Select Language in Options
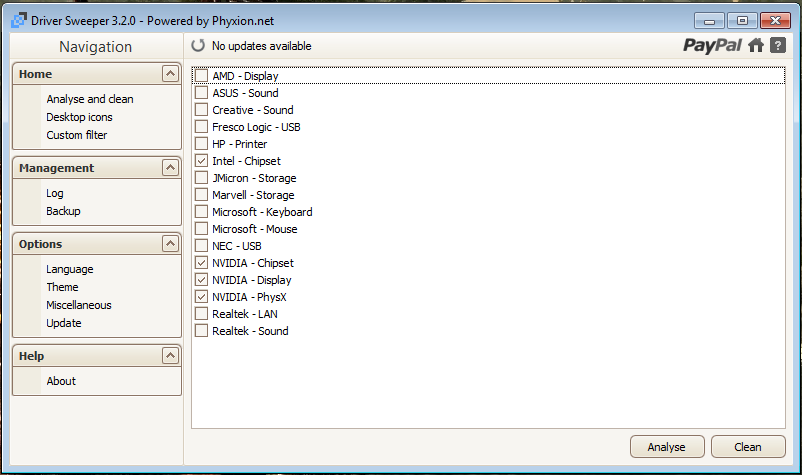The width and height of the screenshot is (802, 475). (69, 269)
